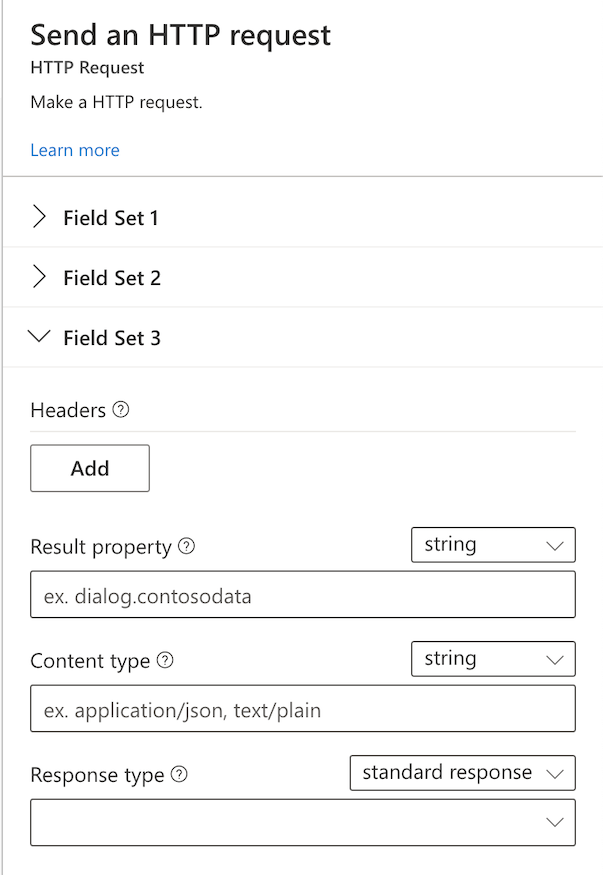This screenshot has width=603, height=875.
Task: Focus the Content type input field
Action: point(303,709)
